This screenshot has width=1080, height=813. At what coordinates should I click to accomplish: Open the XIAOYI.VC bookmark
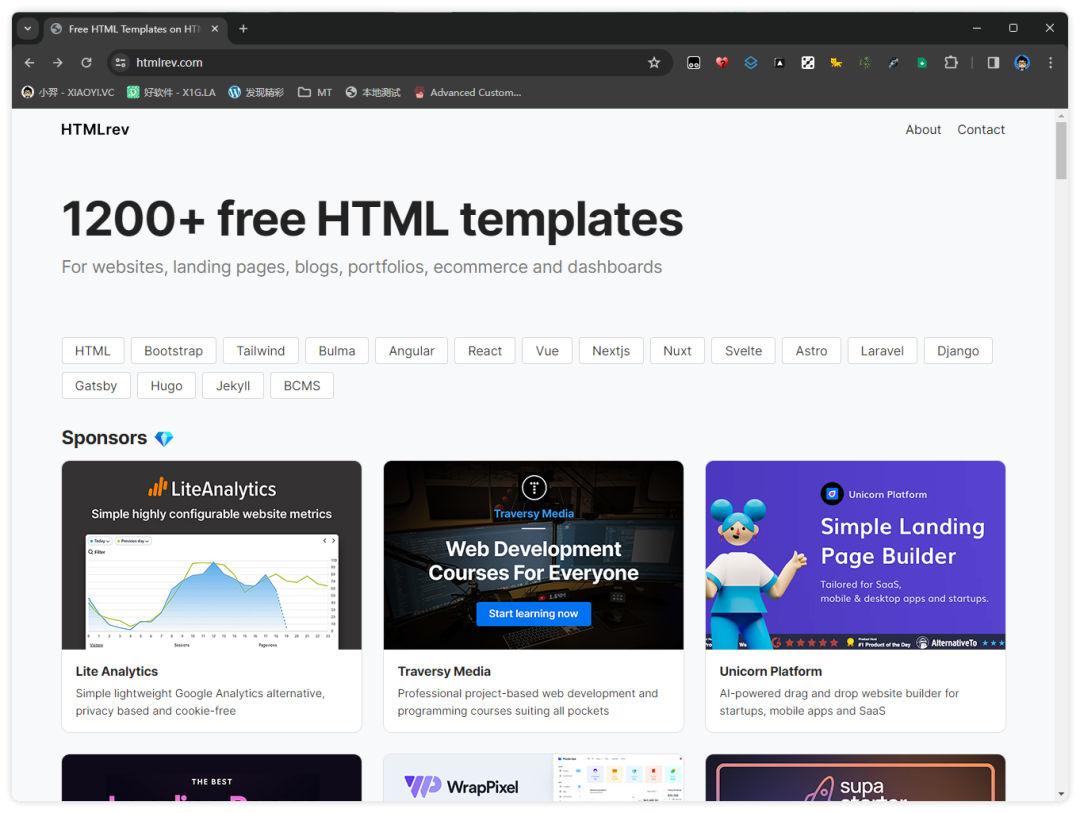coord(68,92)
